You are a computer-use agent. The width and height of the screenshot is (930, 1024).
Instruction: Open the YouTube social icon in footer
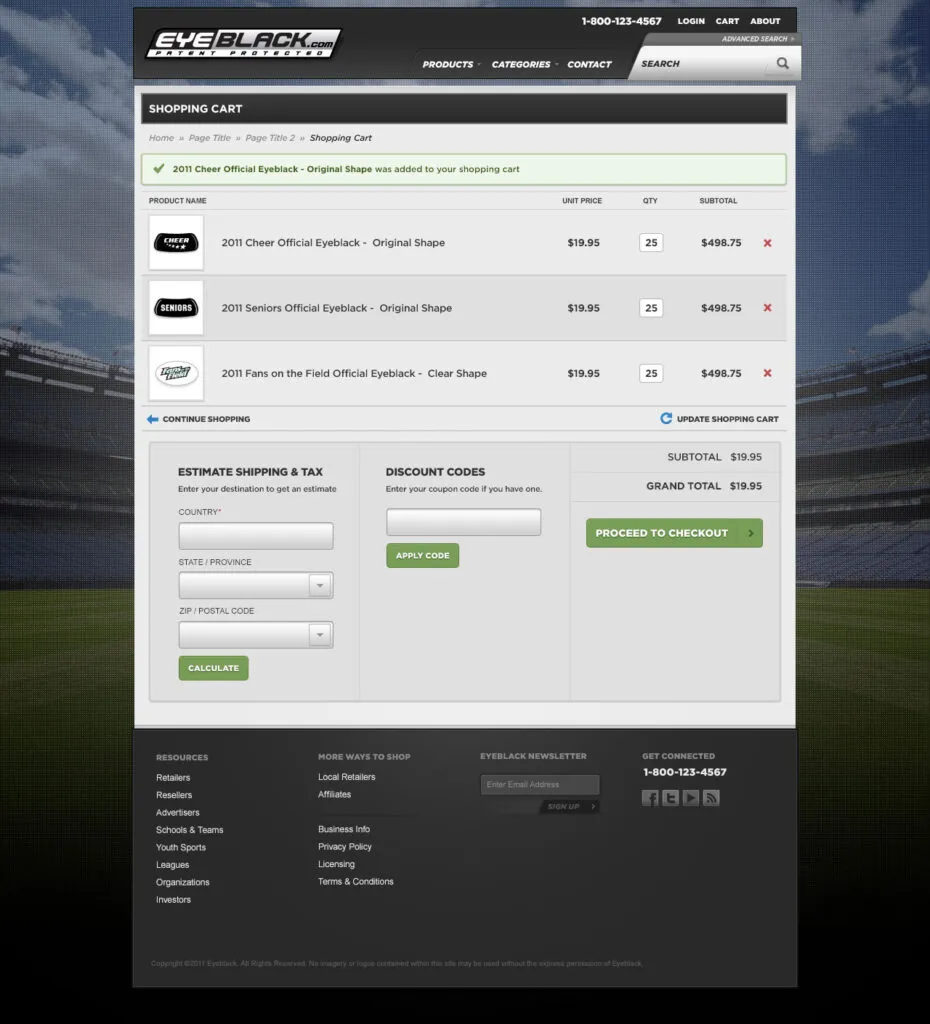point(690,798)
